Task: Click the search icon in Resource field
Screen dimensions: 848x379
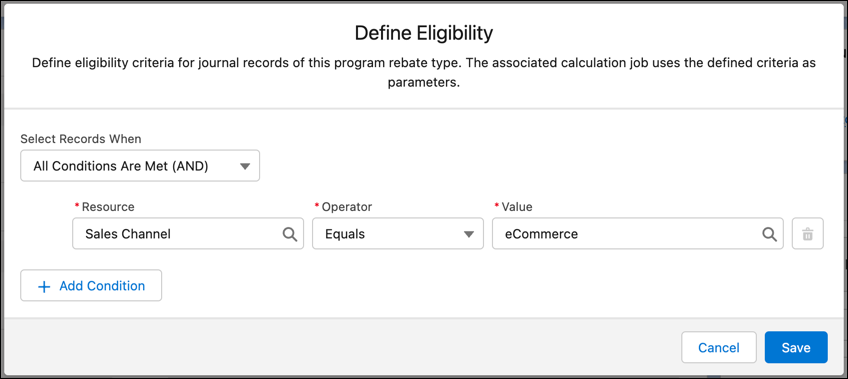Action: click(x=290, y=234)
